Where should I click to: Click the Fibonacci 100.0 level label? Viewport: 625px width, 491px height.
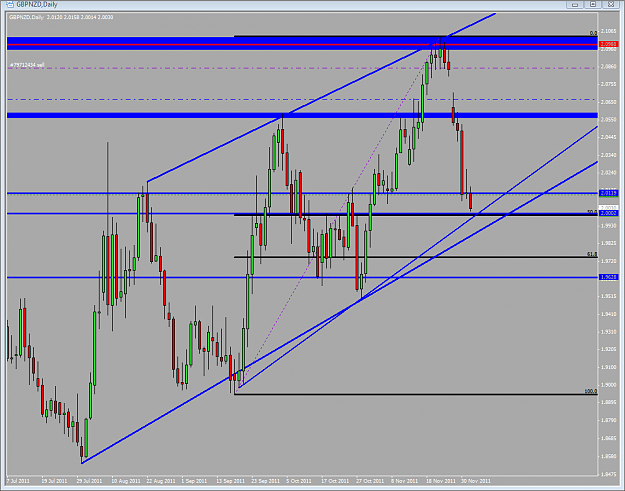tap(591, 391)
